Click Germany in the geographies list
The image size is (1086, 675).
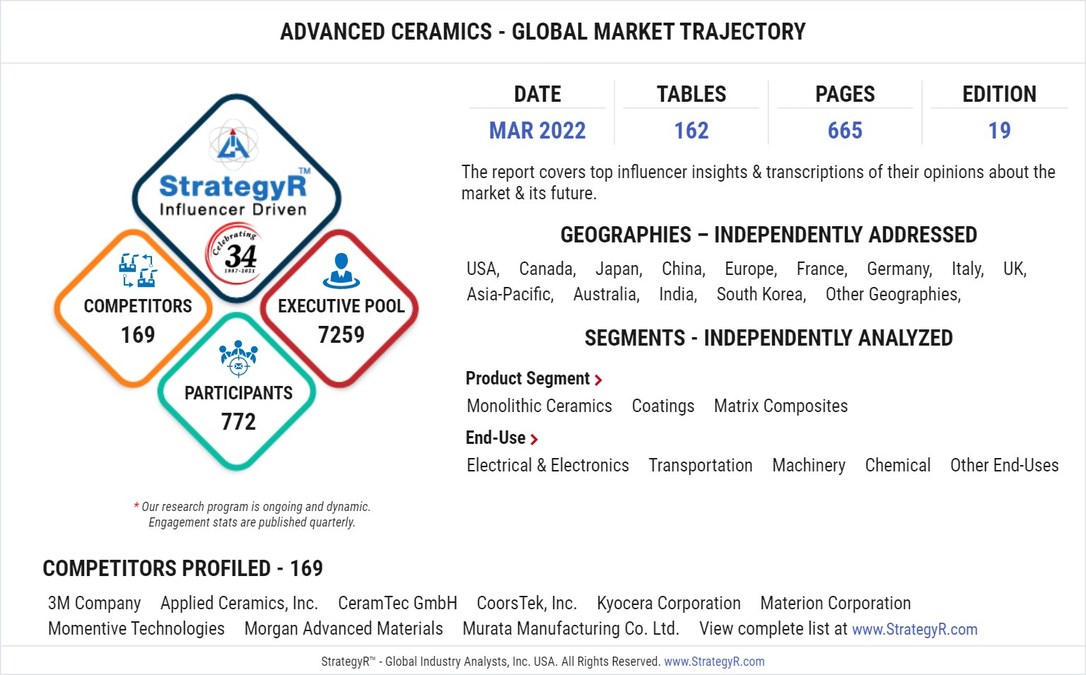point(900,269)
